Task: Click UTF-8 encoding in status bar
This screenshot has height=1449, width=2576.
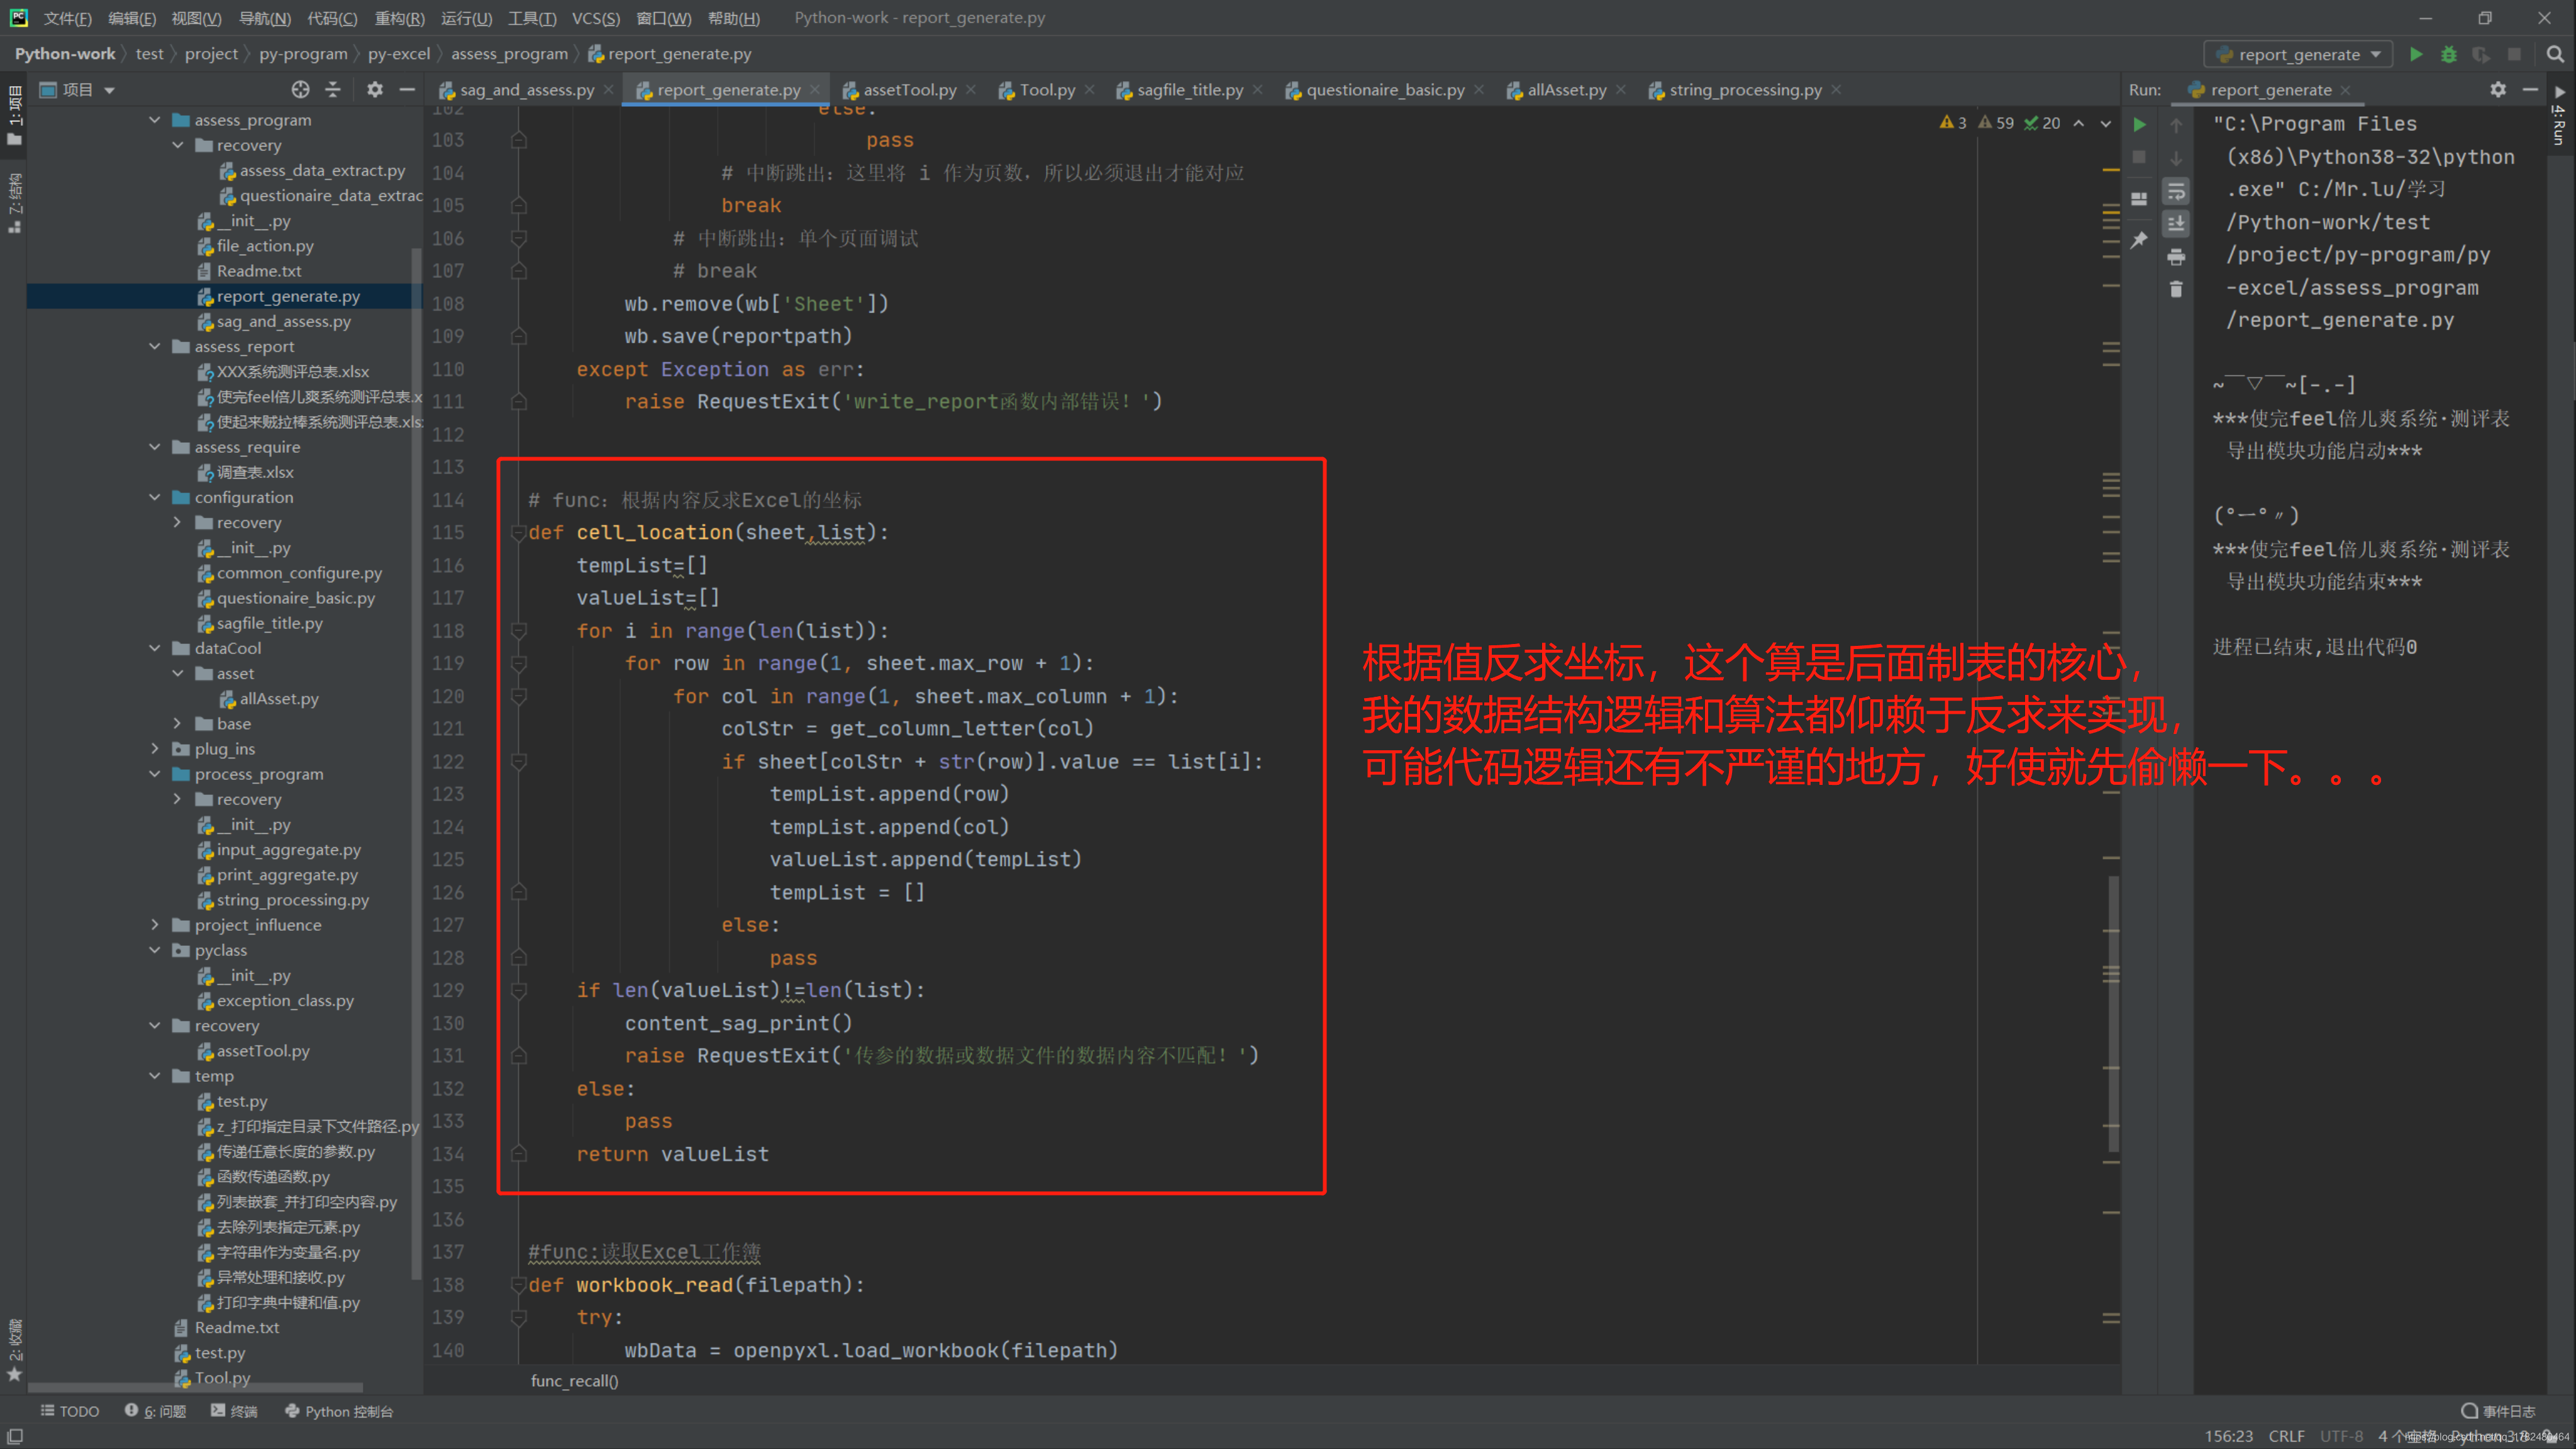Action: [x=2342, y=1436]
